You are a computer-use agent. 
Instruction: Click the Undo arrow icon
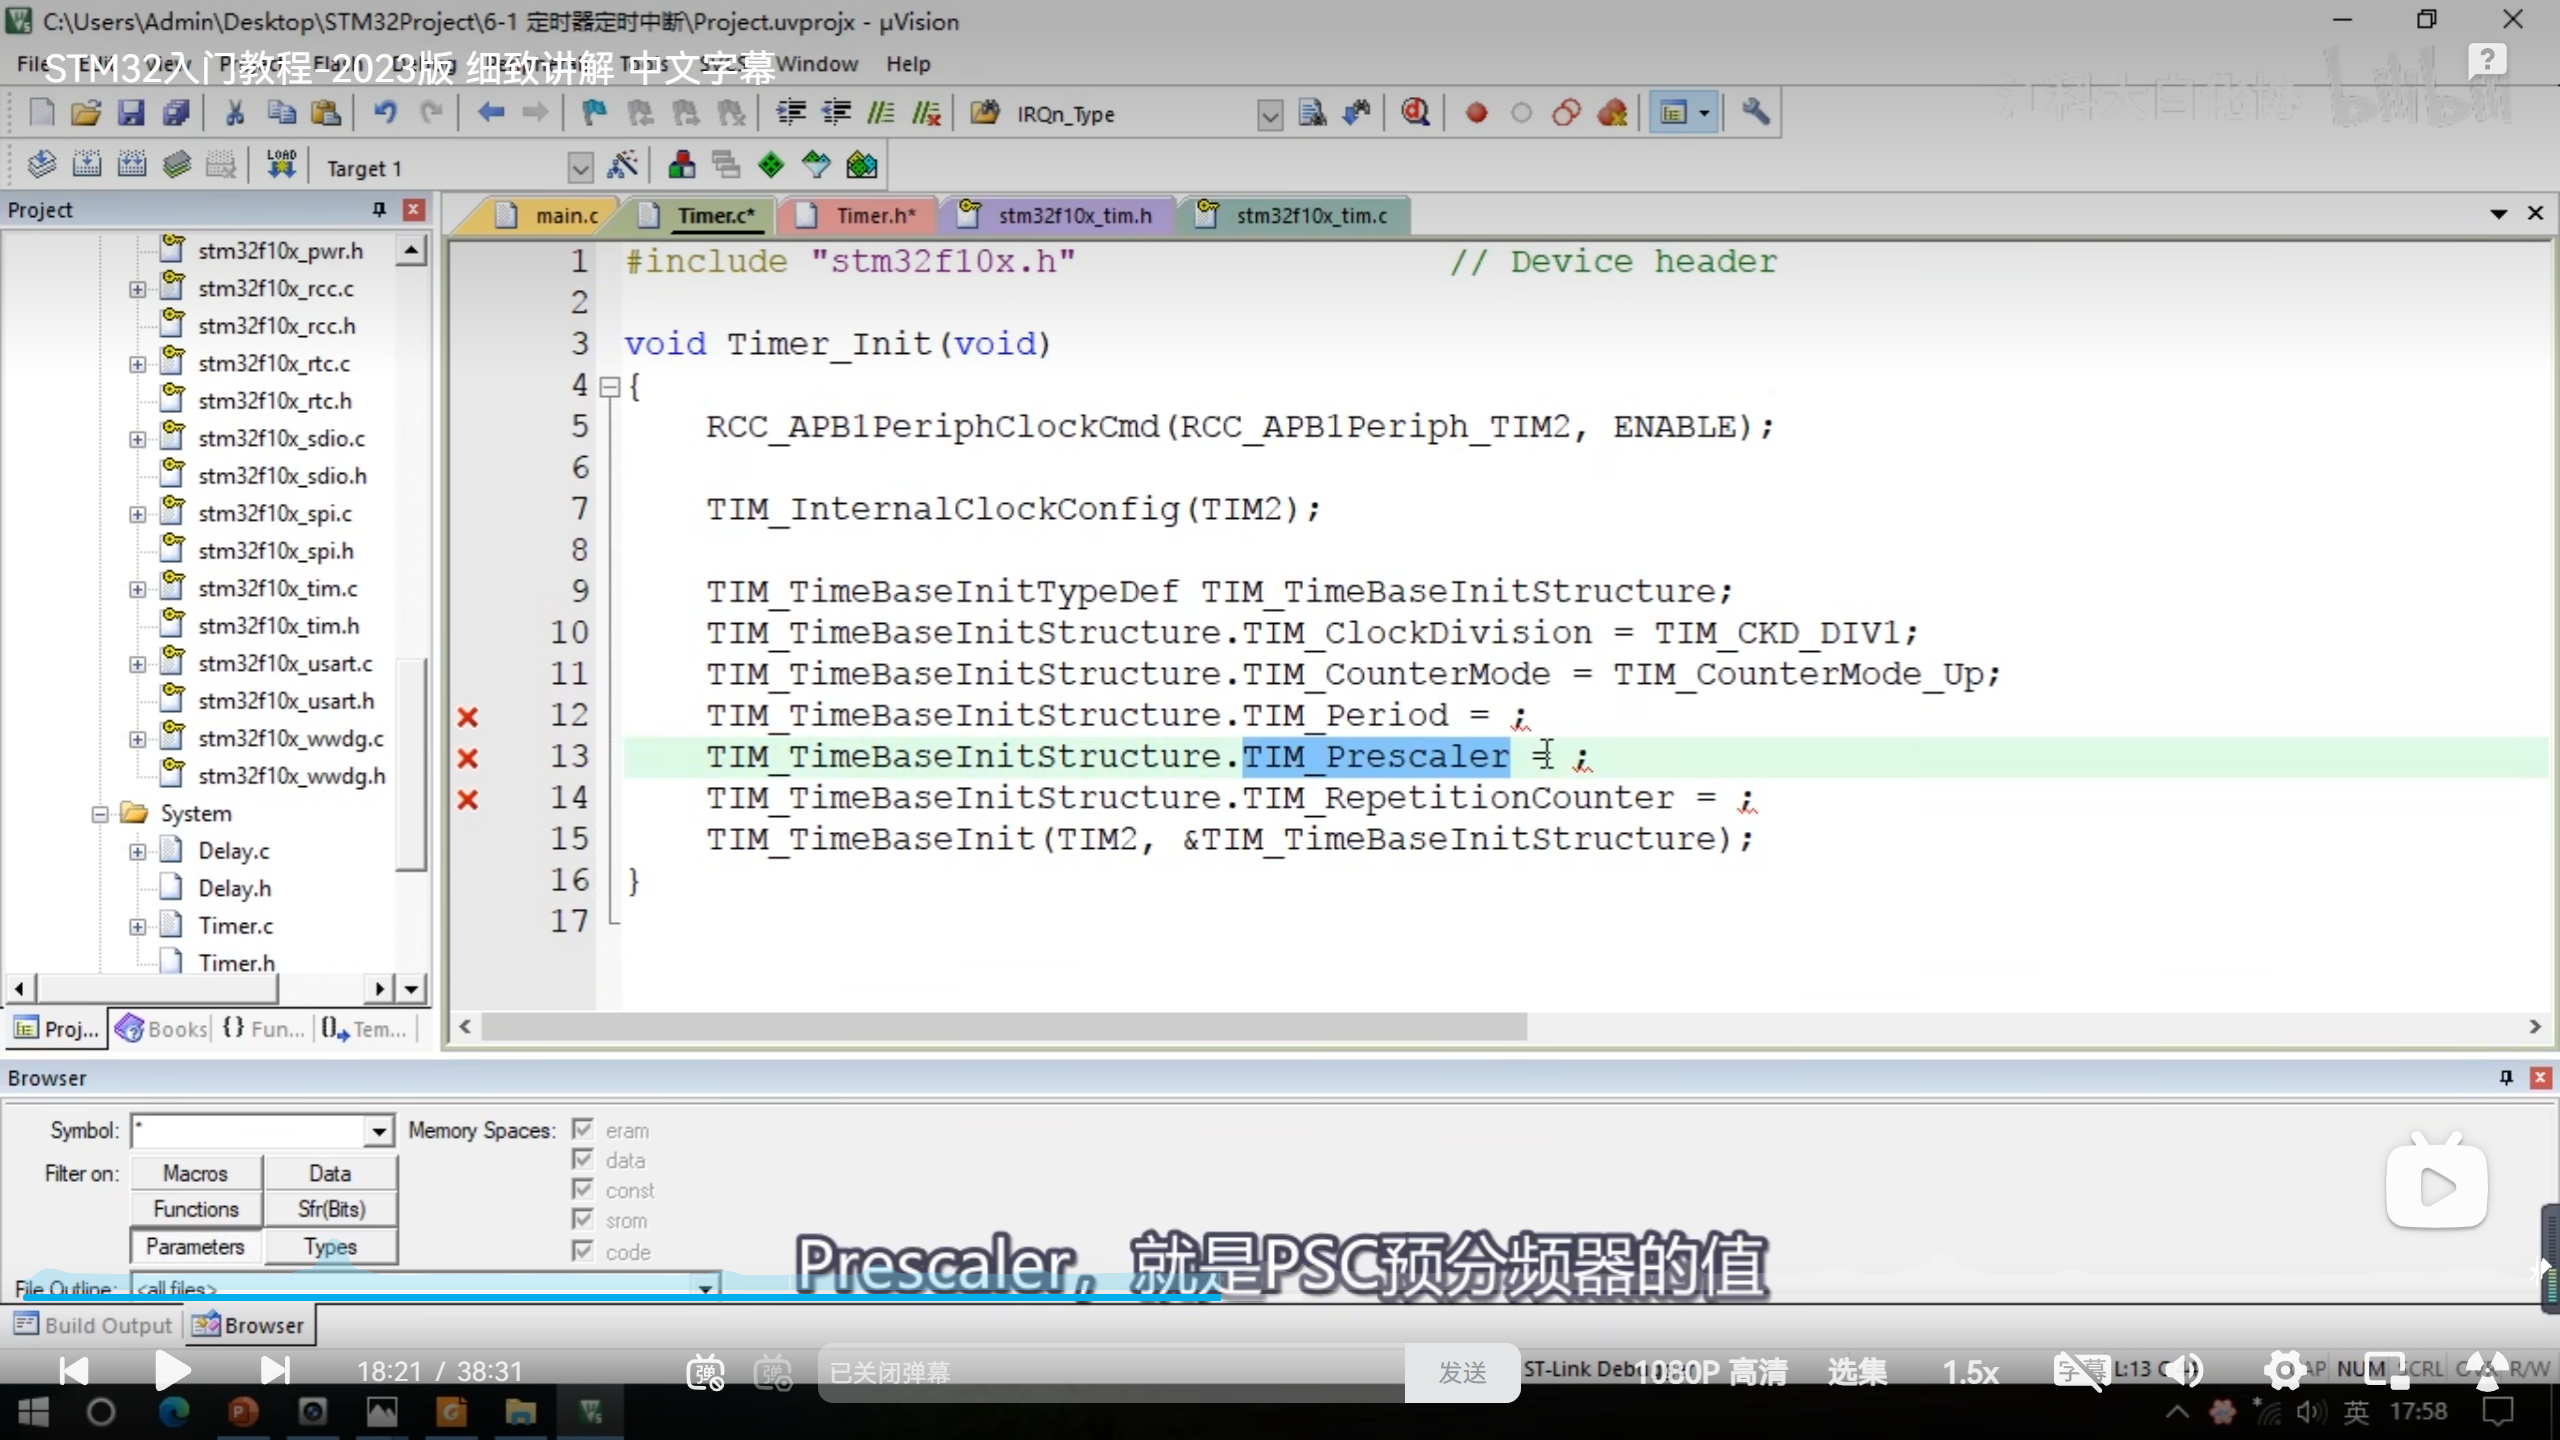click(x=385, y=113)
